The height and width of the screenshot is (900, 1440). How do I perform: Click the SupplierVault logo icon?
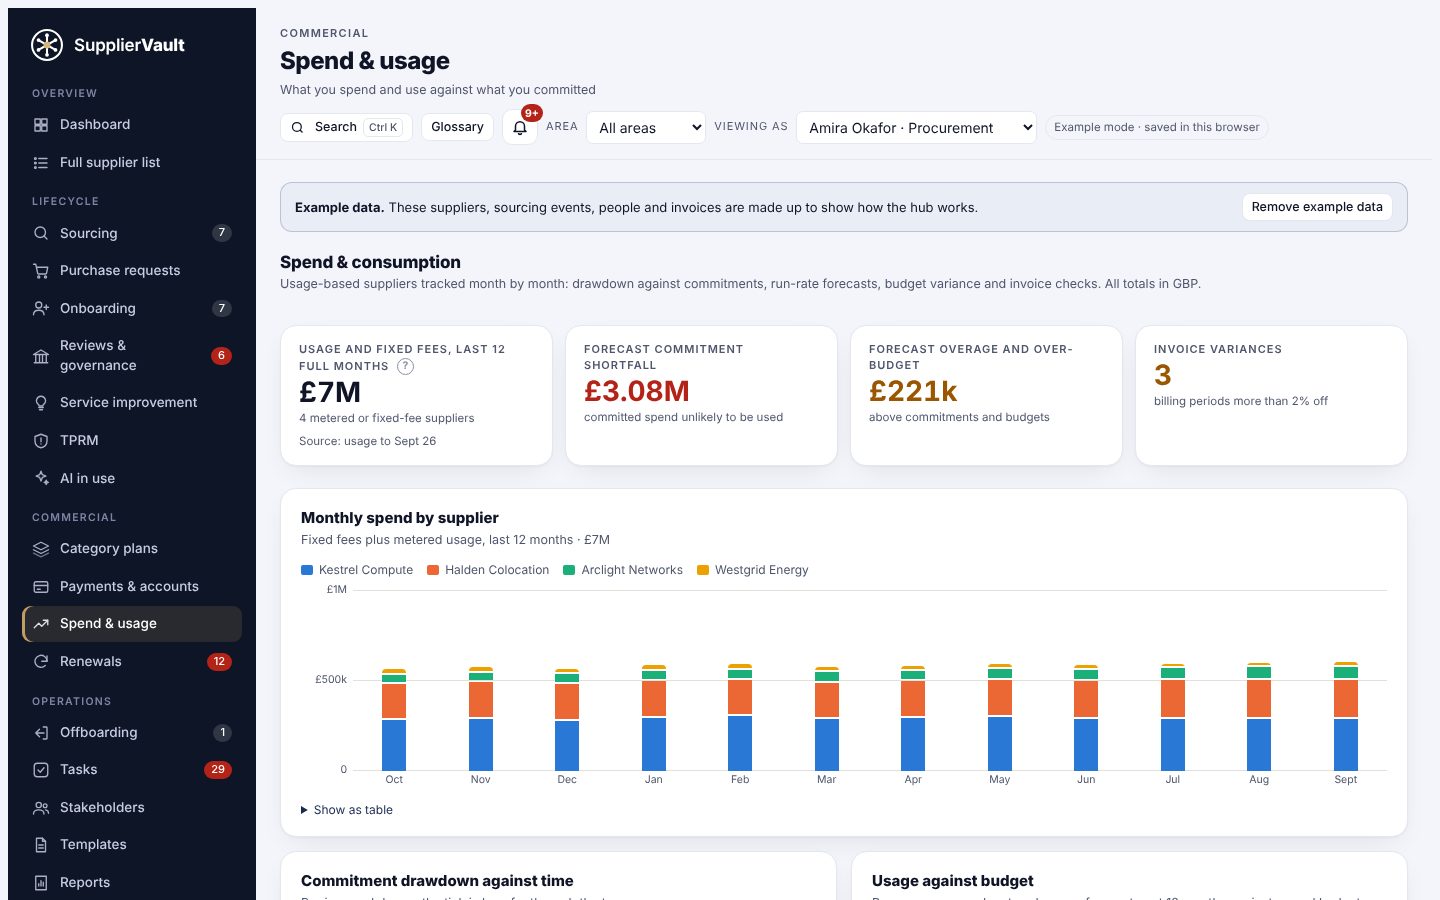tap(47, 45)
